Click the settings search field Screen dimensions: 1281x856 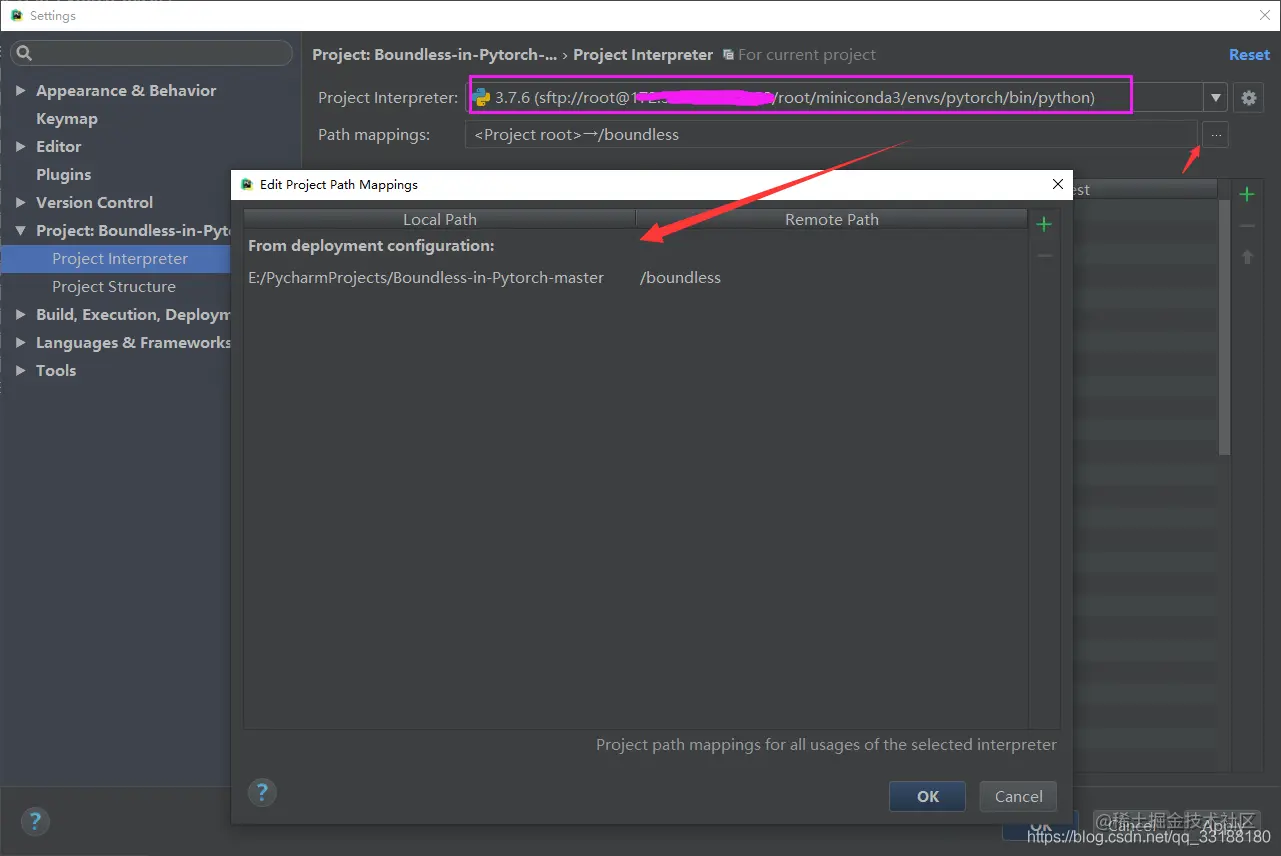(151, 53)
